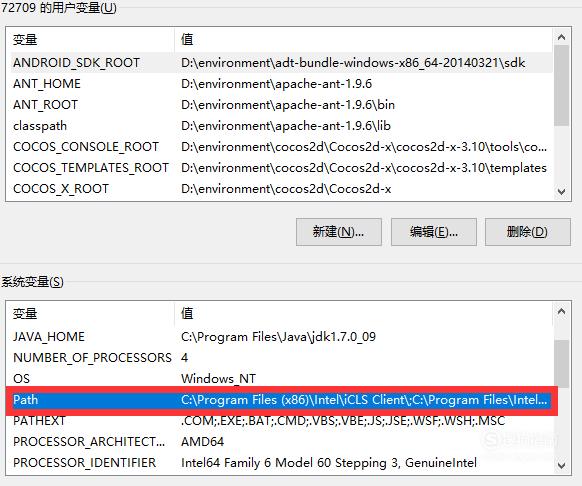This screenshot has height=486, width=582.
Task: Select the JAVA_HOME system variable
Action: (281, 337)
